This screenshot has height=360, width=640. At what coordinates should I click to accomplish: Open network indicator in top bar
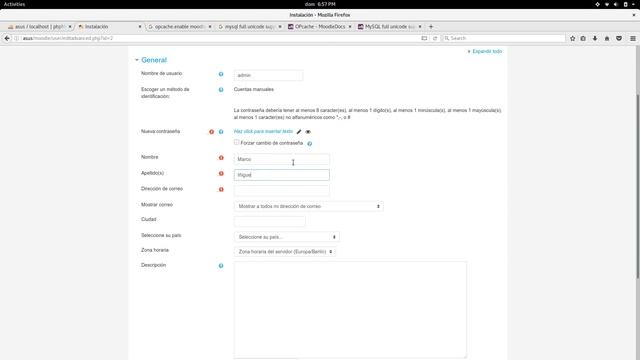[x=607, y=4]
